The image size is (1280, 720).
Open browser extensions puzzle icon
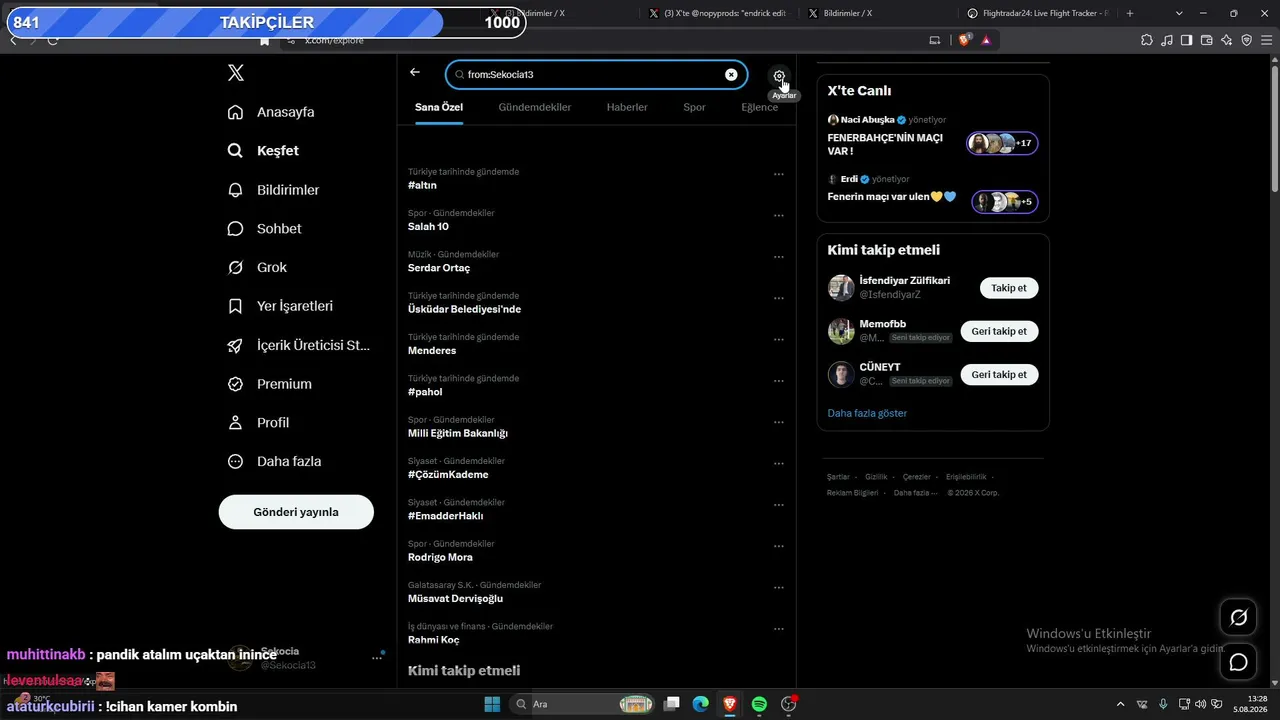tap(1147, 40)
